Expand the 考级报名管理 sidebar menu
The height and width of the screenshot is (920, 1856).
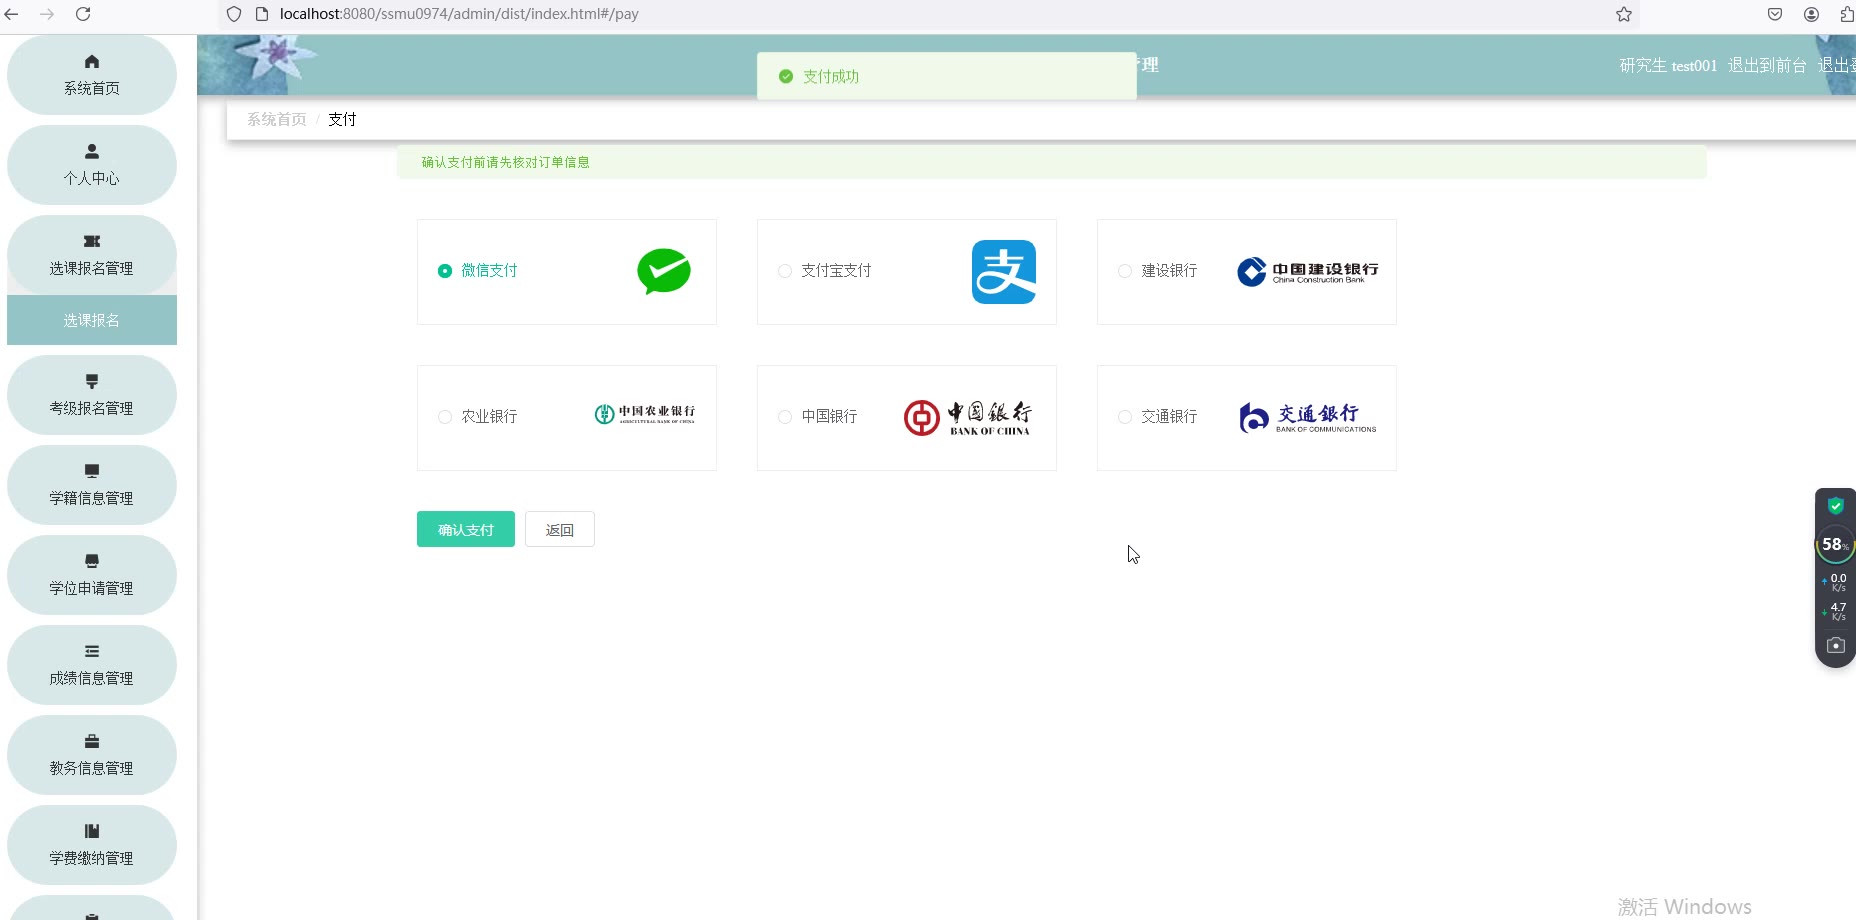(x=92, y=395)
